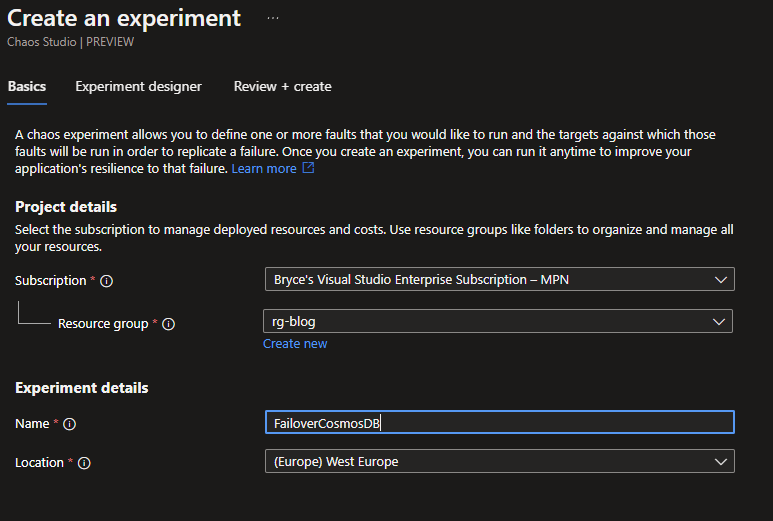Switch to the Basics tab

pos(26,87)
